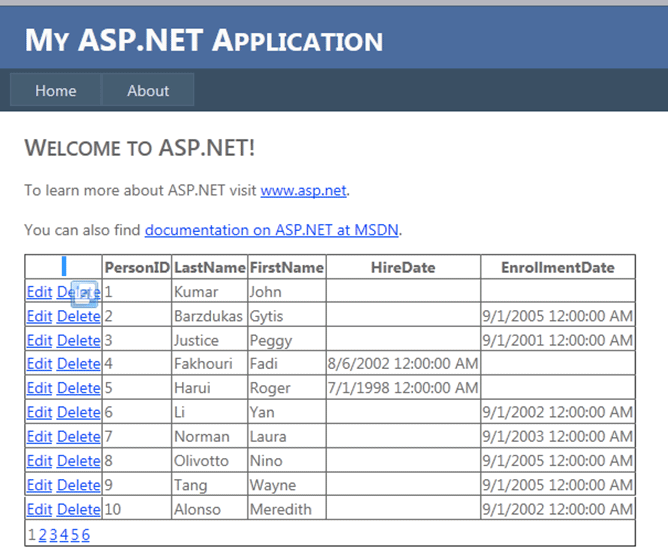Open documentation on ASP.NET at MSDN link
Viewport: 668px width, 547px height.
pos(272,230)
